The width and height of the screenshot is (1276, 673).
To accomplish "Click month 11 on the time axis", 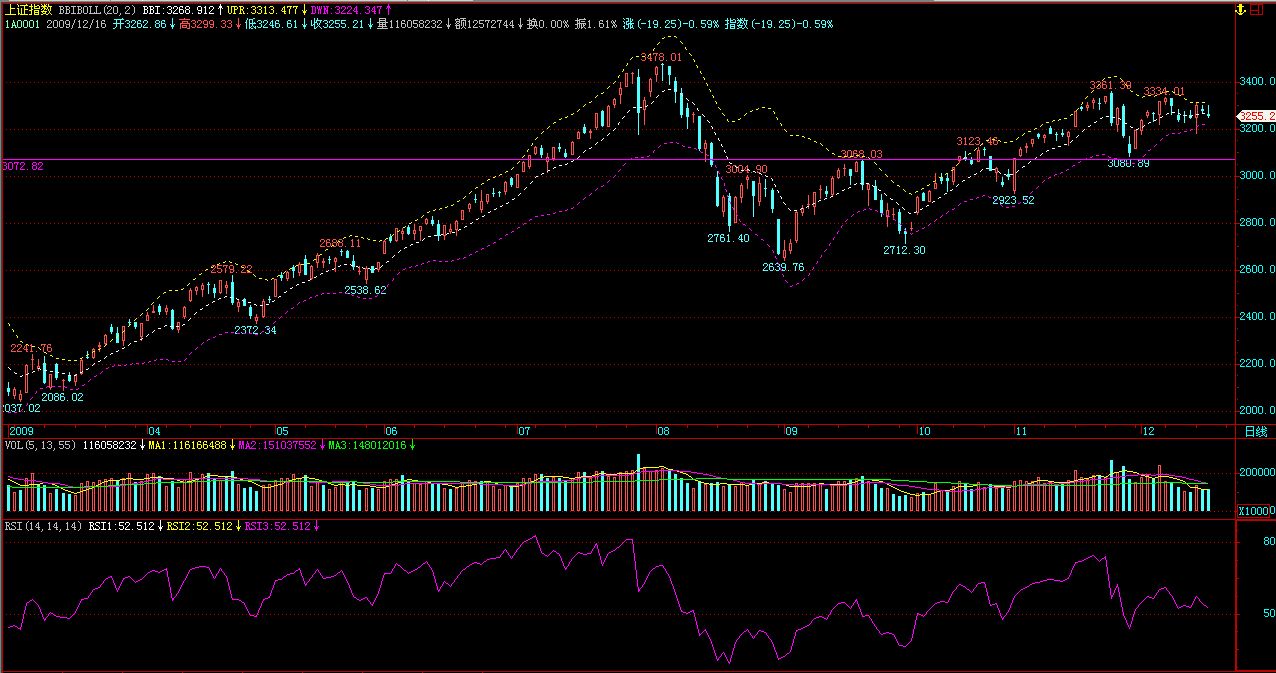I will pyautogui.click(x=1022, y=432).
